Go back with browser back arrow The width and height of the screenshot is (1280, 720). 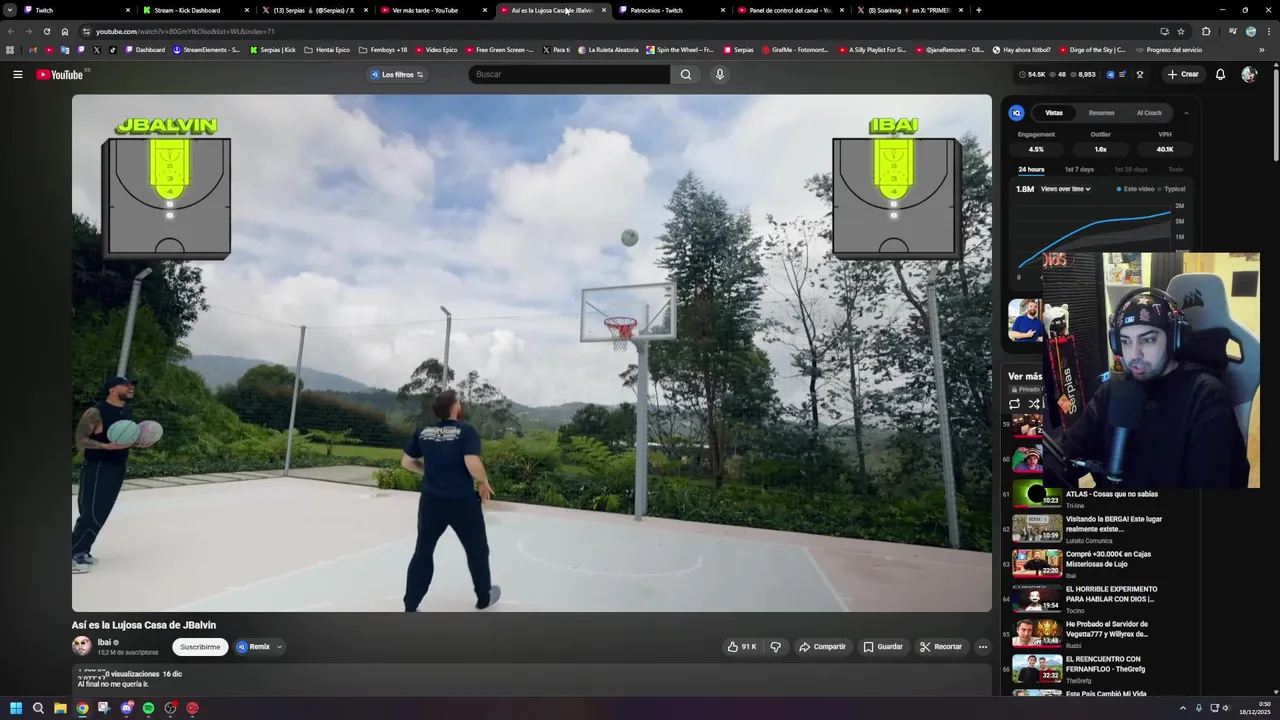pos(11,31)
